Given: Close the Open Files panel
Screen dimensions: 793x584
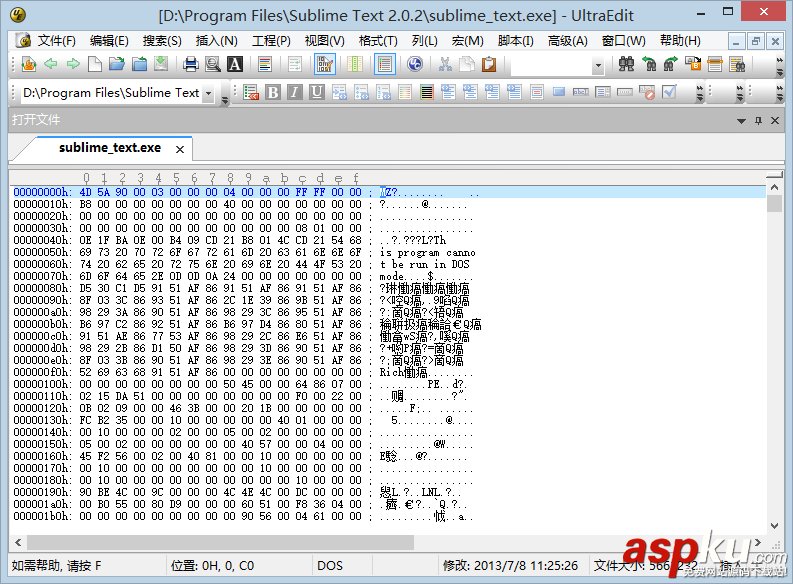Looking at the screenshot, I should click(775, 120).
